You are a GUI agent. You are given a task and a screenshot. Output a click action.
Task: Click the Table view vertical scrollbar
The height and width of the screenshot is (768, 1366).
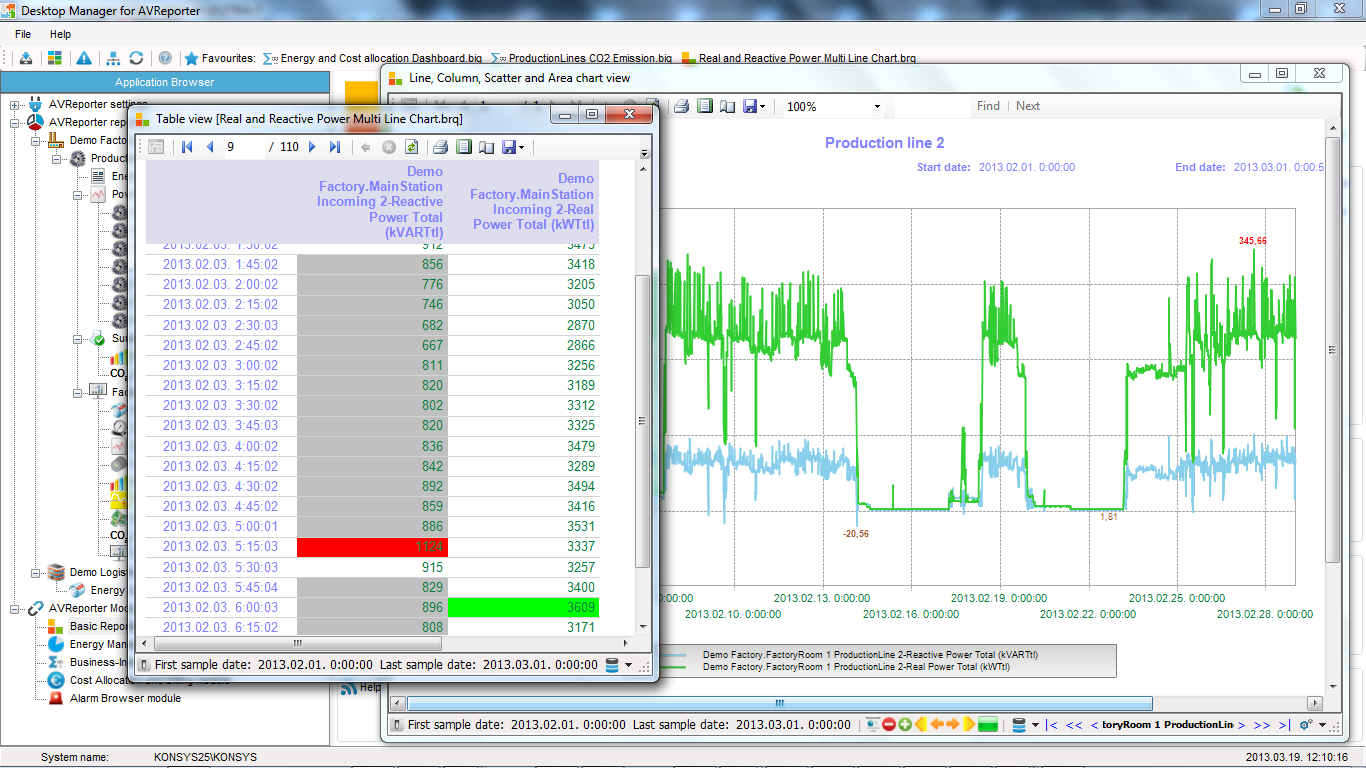pyautogui.click(x=643, y=421)
